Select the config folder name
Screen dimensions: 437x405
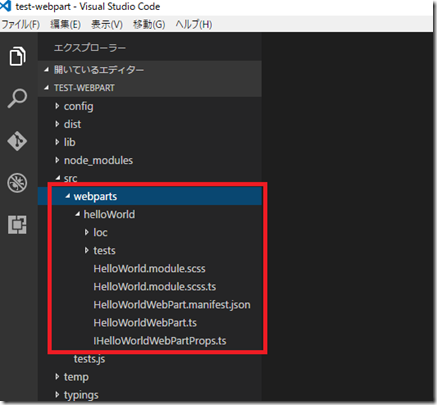pyautogui.click(x=79, y=107)
